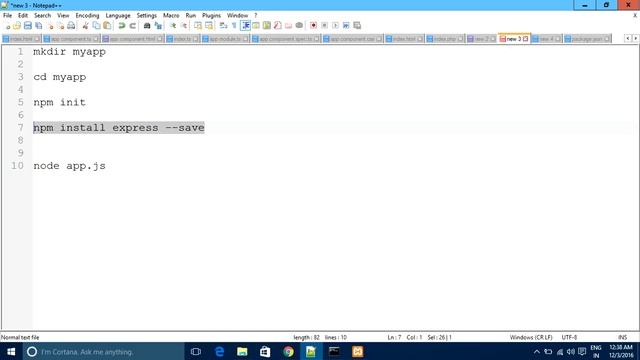Open the Settings menu
Viewport: 640px width, 360px height.
click(x=147, y=16)
